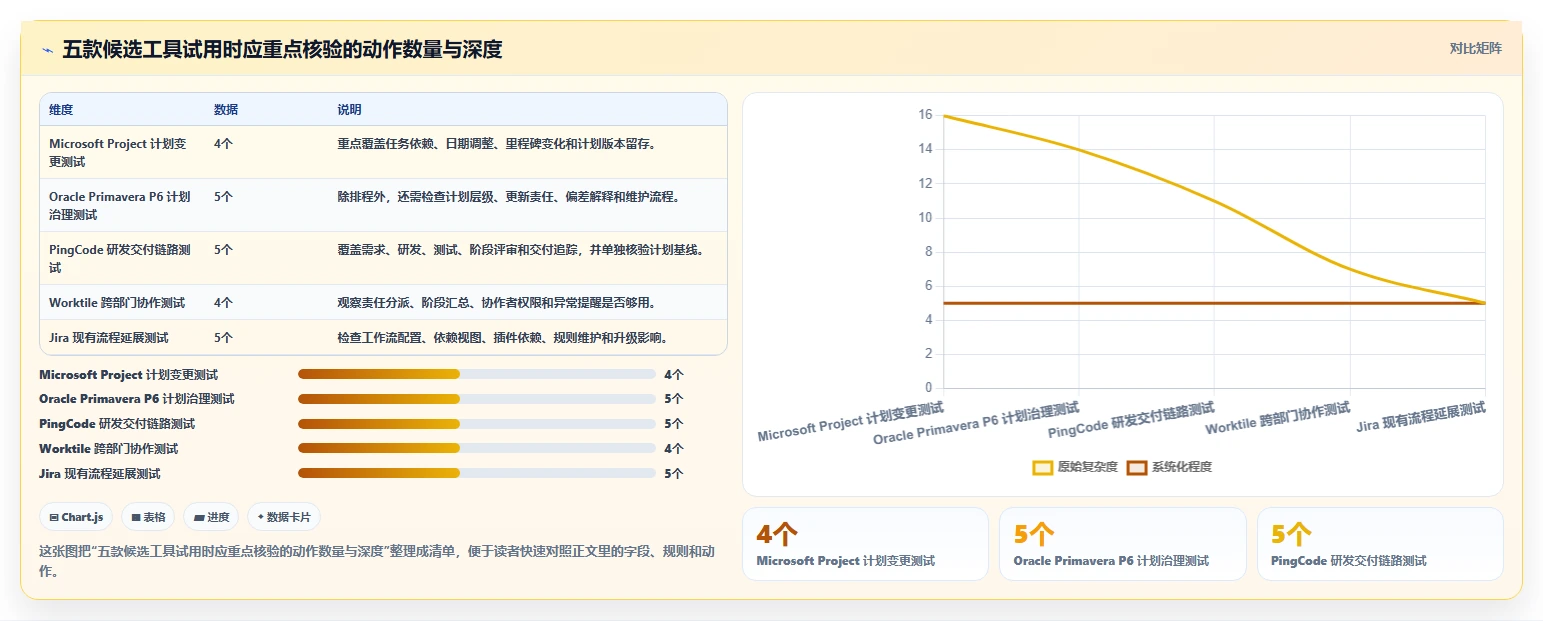This screenshot has height=621, width=1543.
Task: Click the title icon beside 五款候选工具试用
Action: pos(47,49)
